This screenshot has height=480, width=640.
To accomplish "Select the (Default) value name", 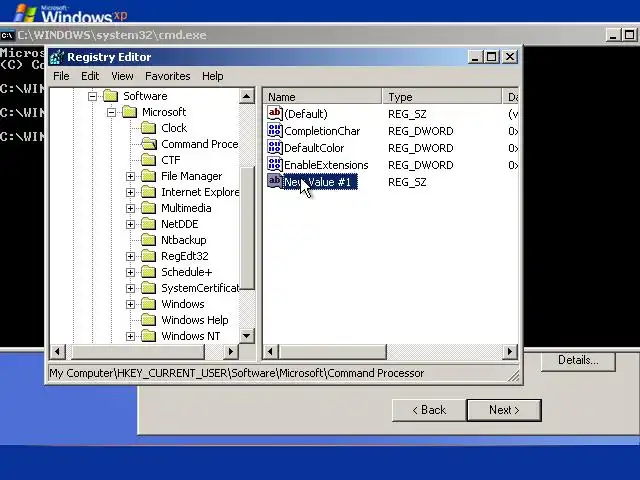I will [x=306, y=114].
